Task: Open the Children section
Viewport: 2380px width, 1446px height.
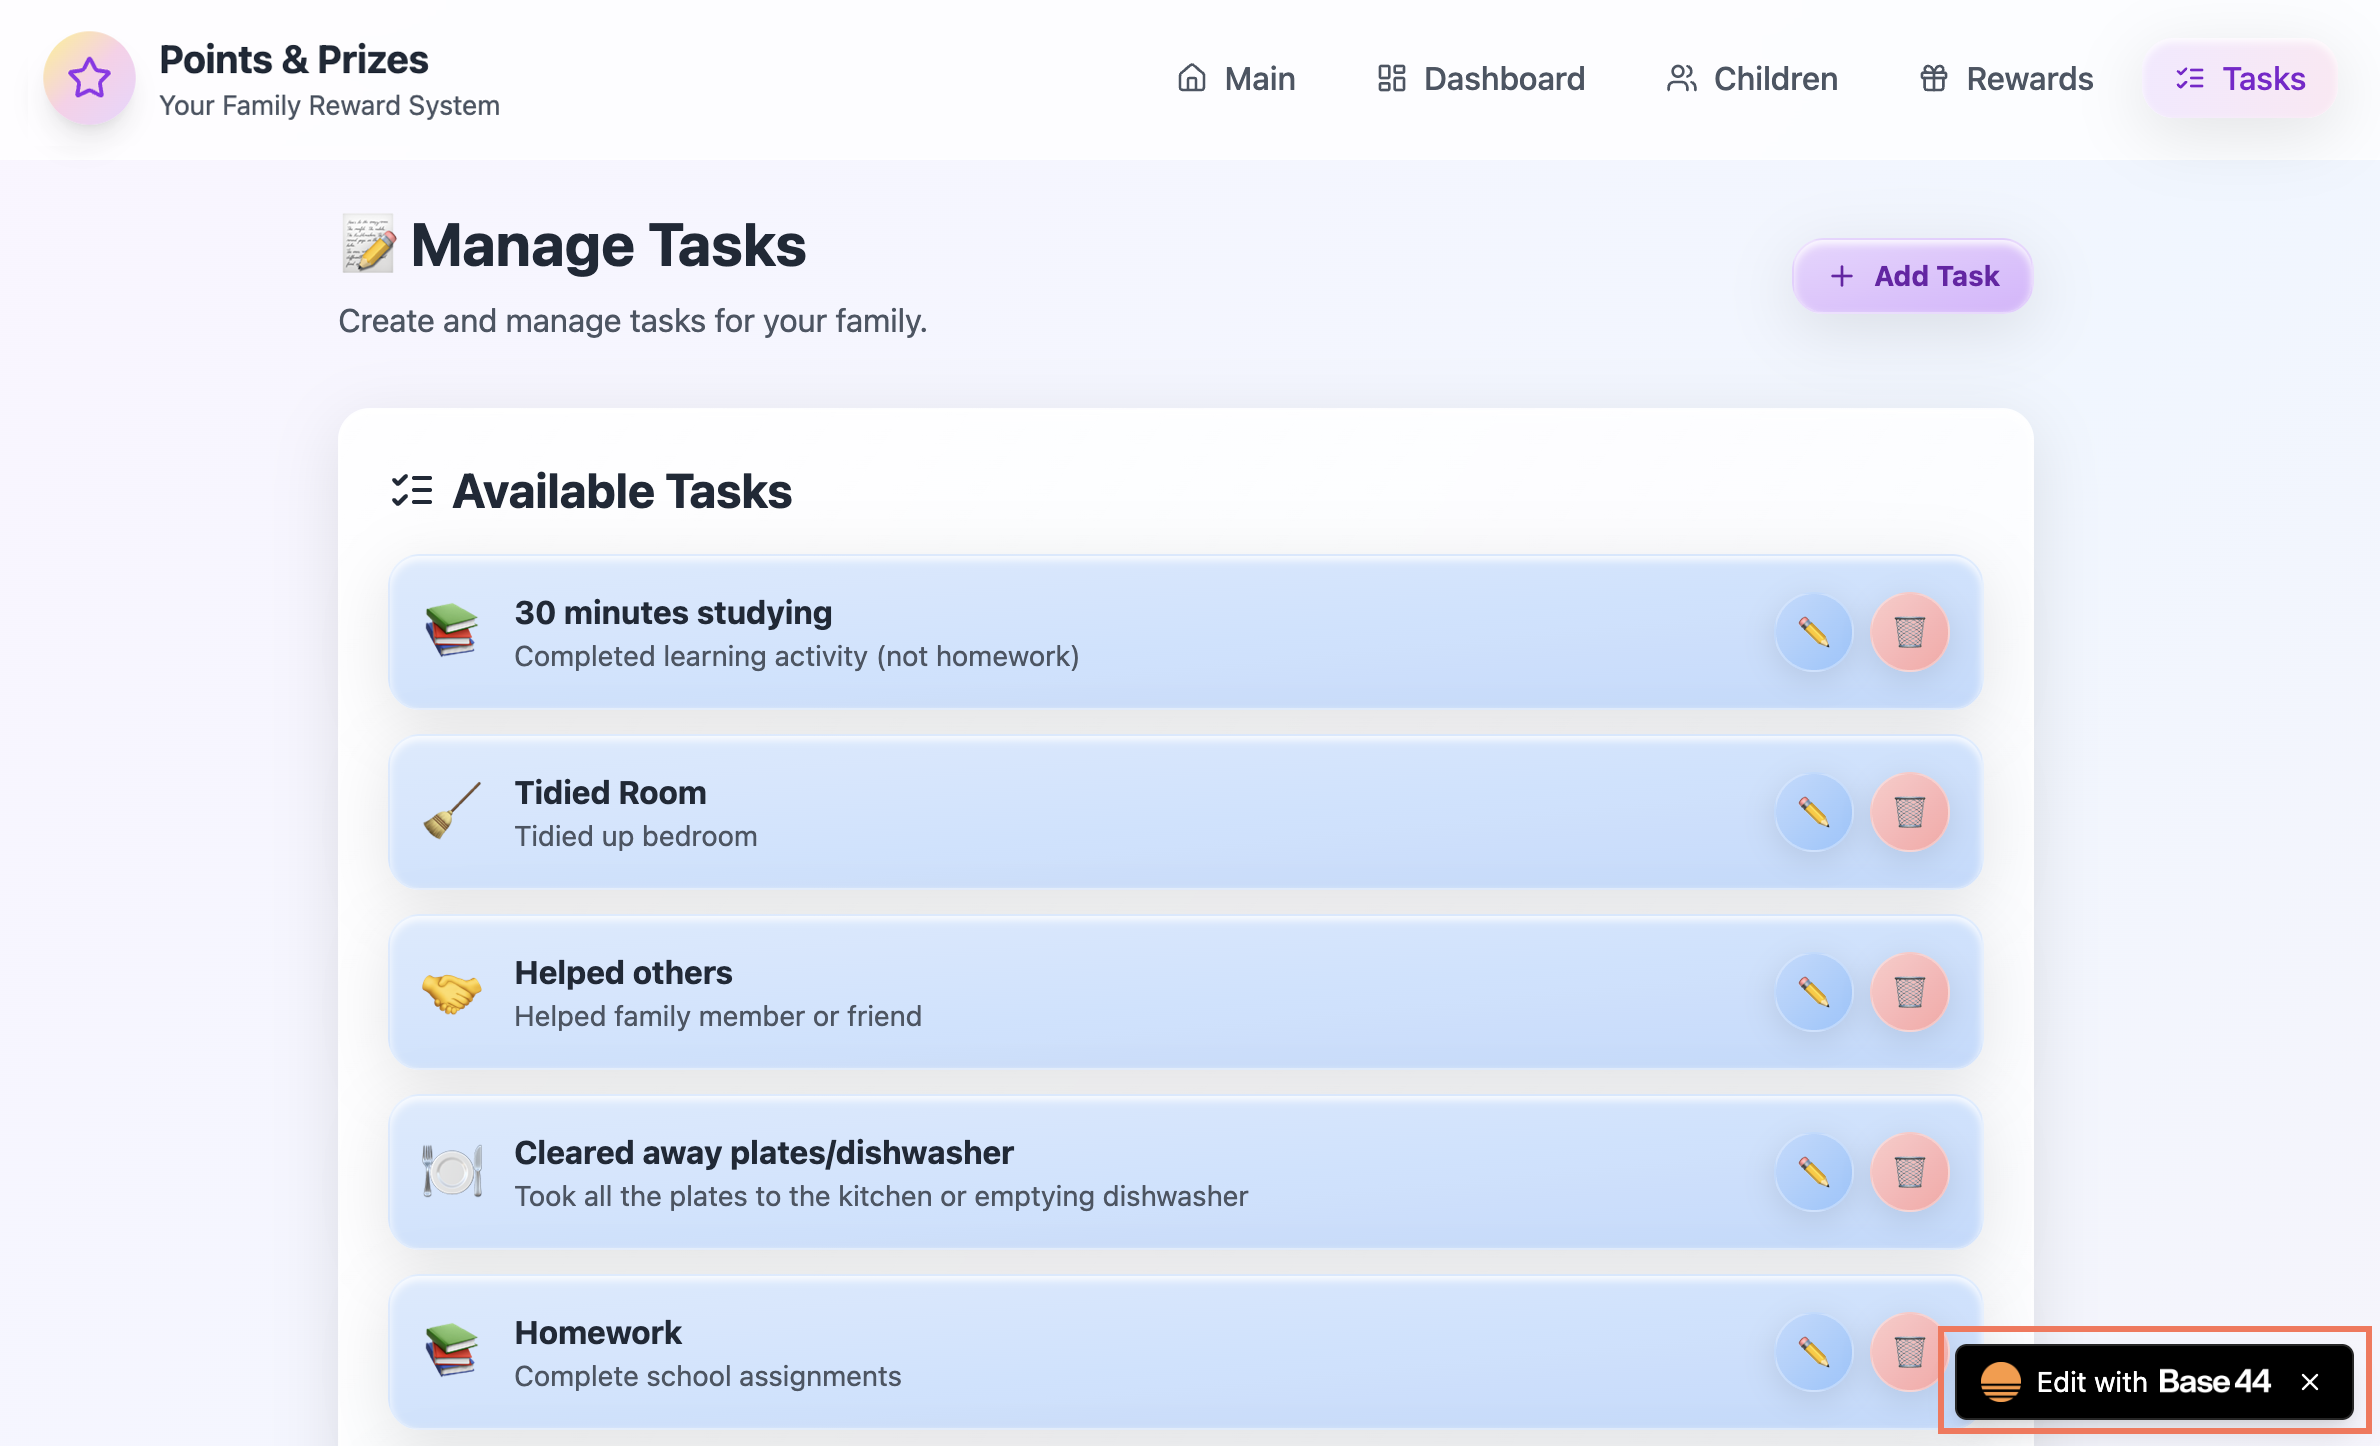Action: click(1752, 78)
